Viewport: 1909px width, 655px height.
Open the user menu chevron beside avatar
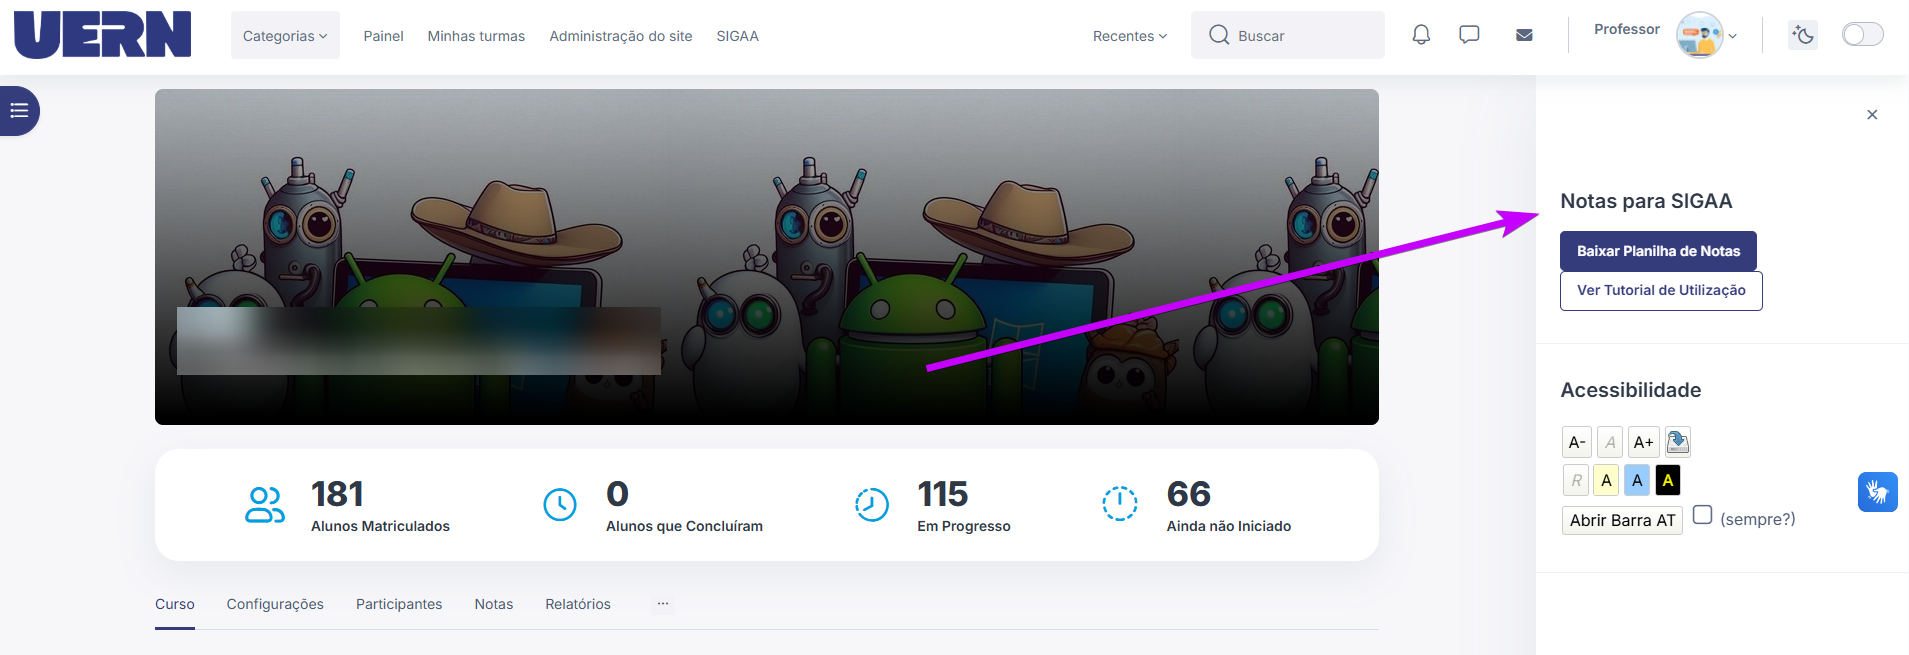click(x=1732, y=36)
